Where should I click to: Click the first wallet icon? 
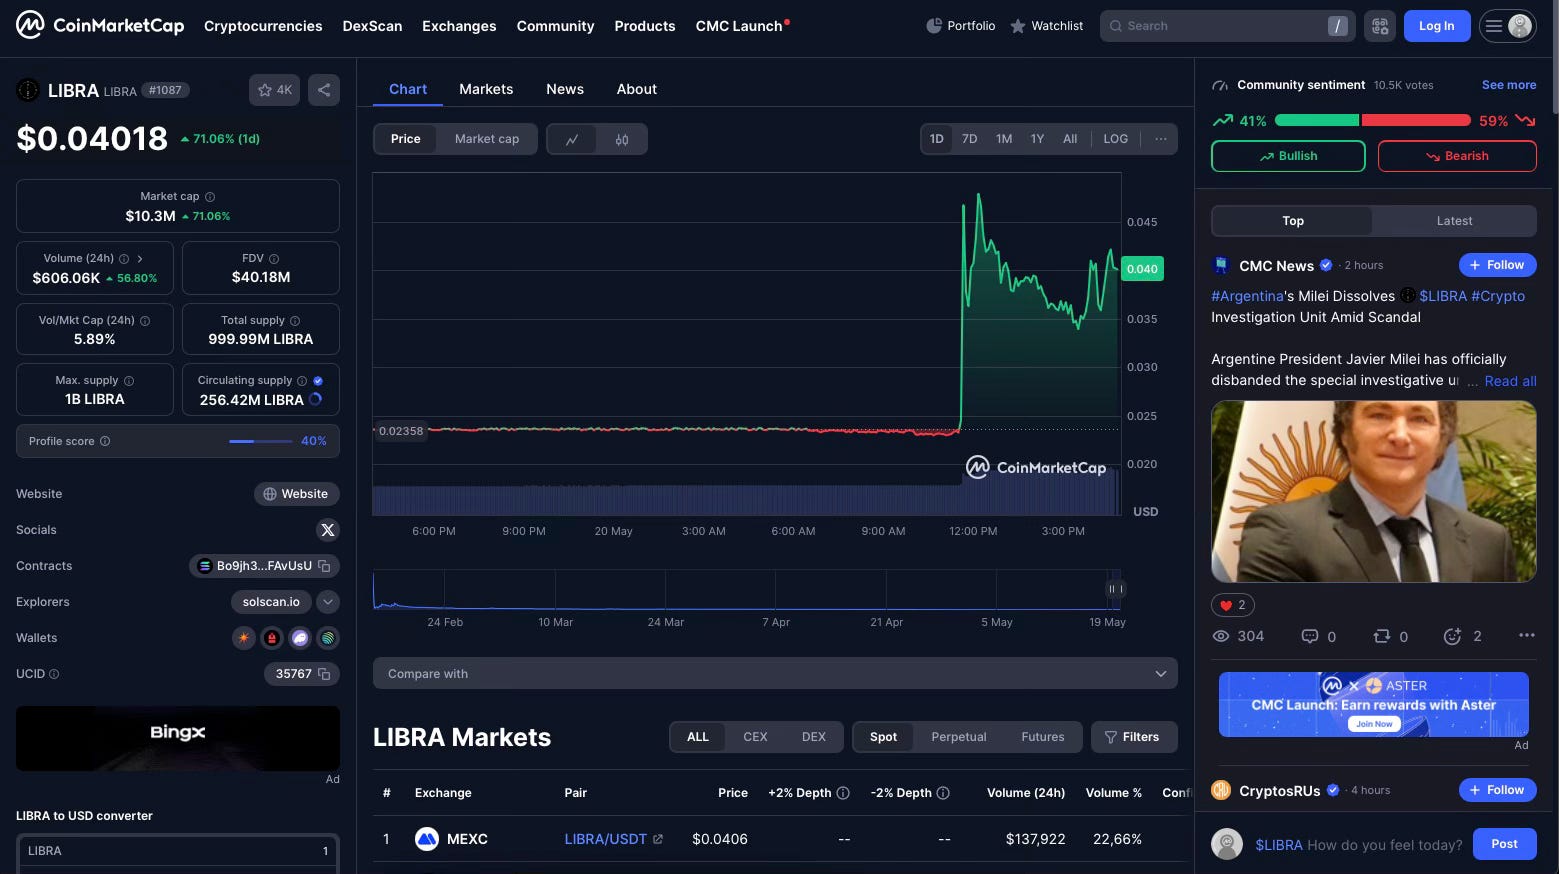pos(243,638)
